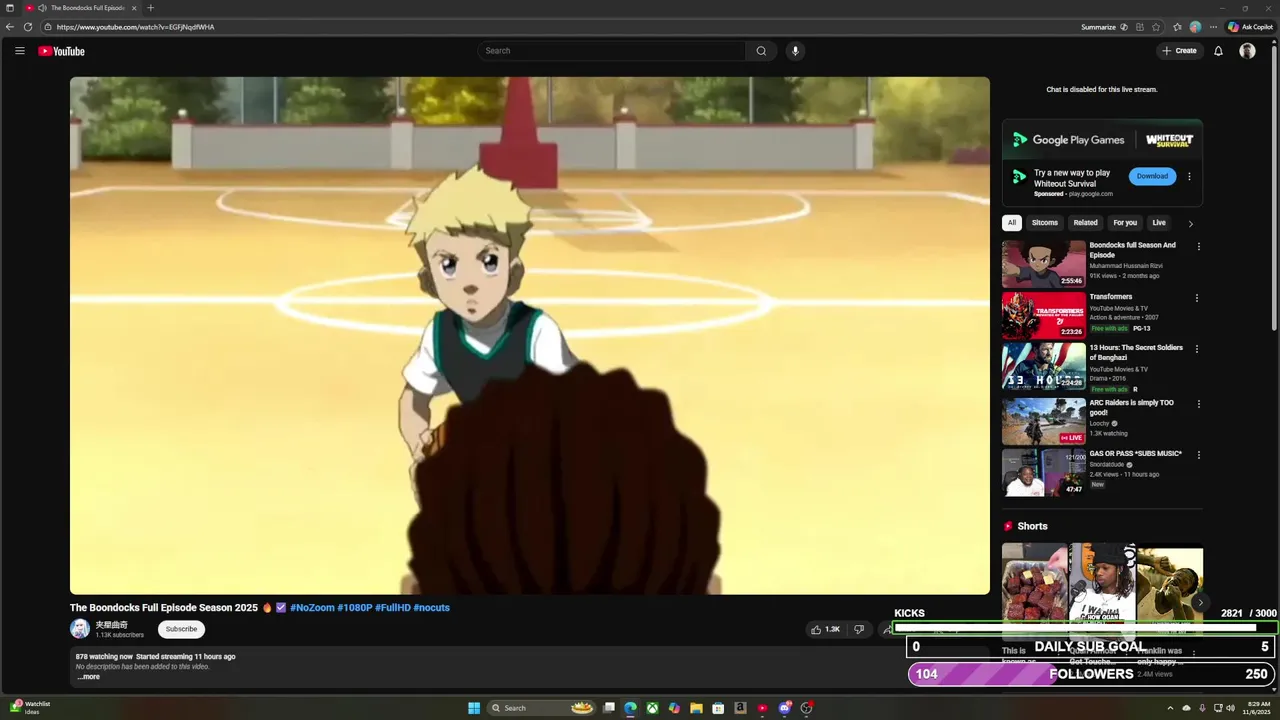Image resolution: width=1280 pixels, height=720 pixels.
Task: Open the Watchlist widget on taskbar
Action: 30,707
